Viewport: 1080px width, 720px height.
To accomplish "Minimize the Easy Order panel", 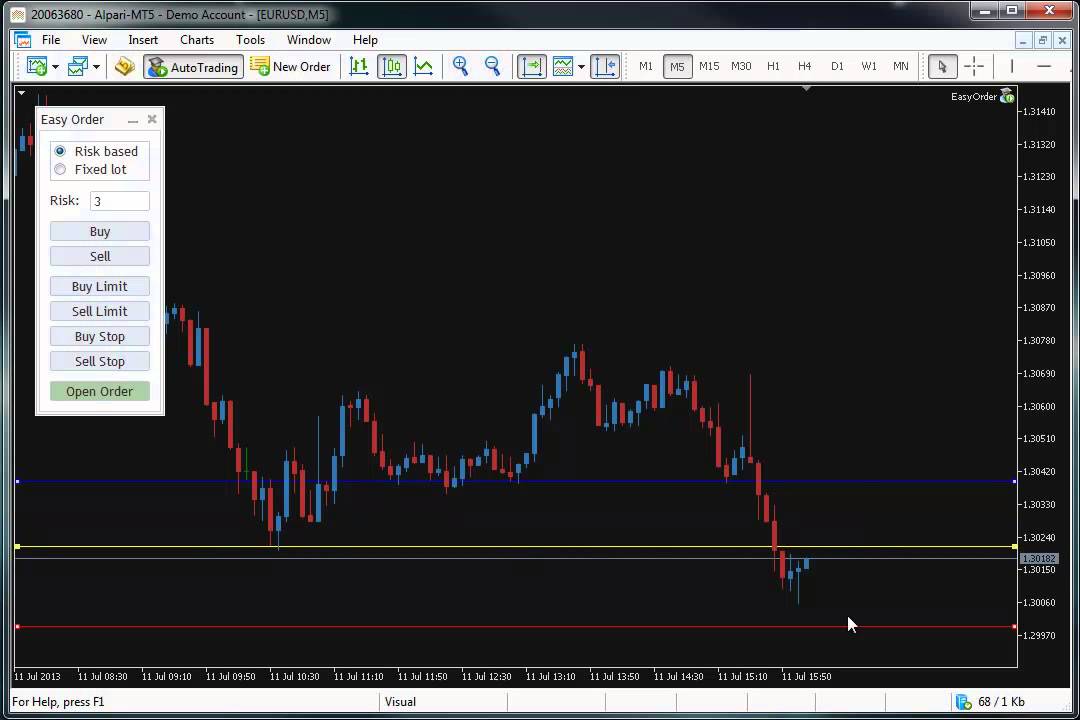I will [133, 120].
